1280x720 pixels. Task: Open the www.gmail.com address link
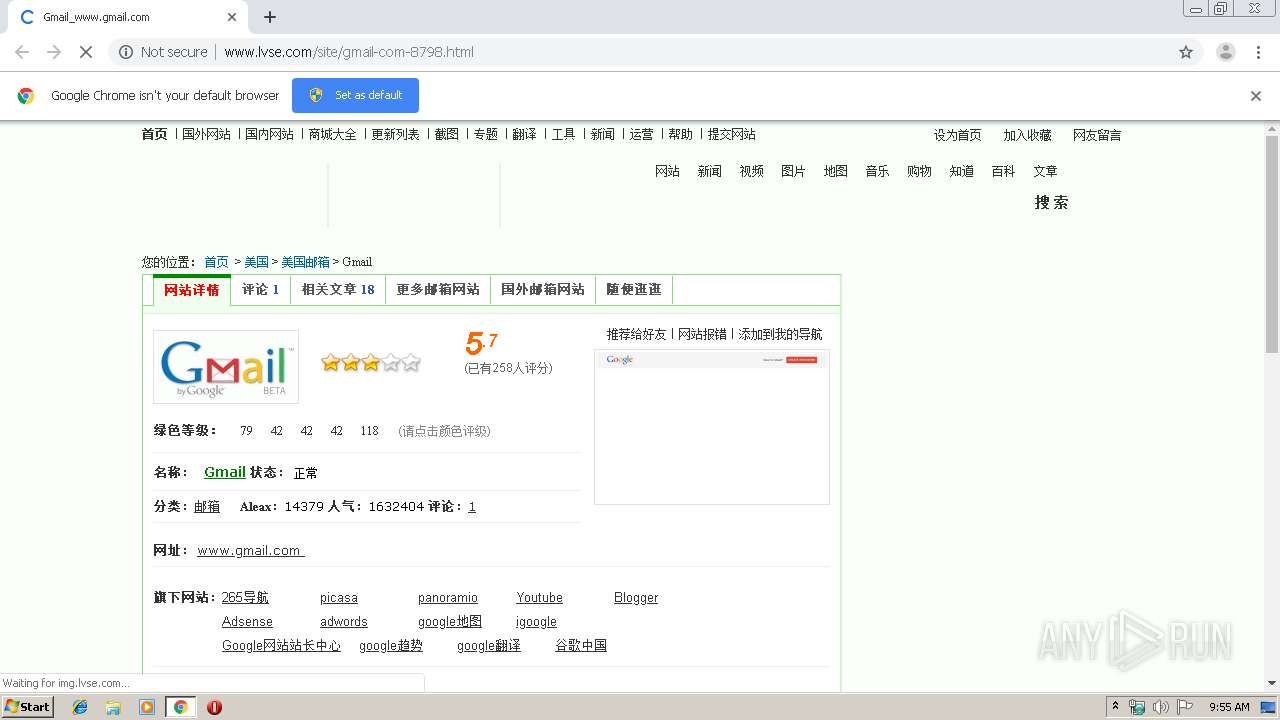point(251,550)
